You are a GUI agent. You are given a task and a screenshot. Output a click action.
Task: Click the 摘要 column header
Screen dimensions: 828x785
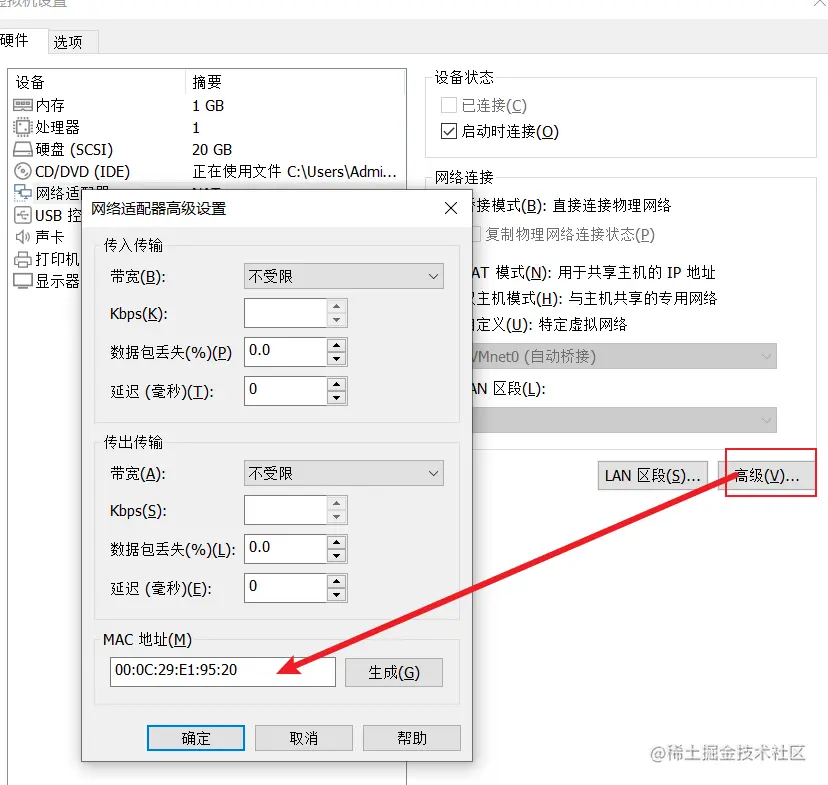point(295,82)
